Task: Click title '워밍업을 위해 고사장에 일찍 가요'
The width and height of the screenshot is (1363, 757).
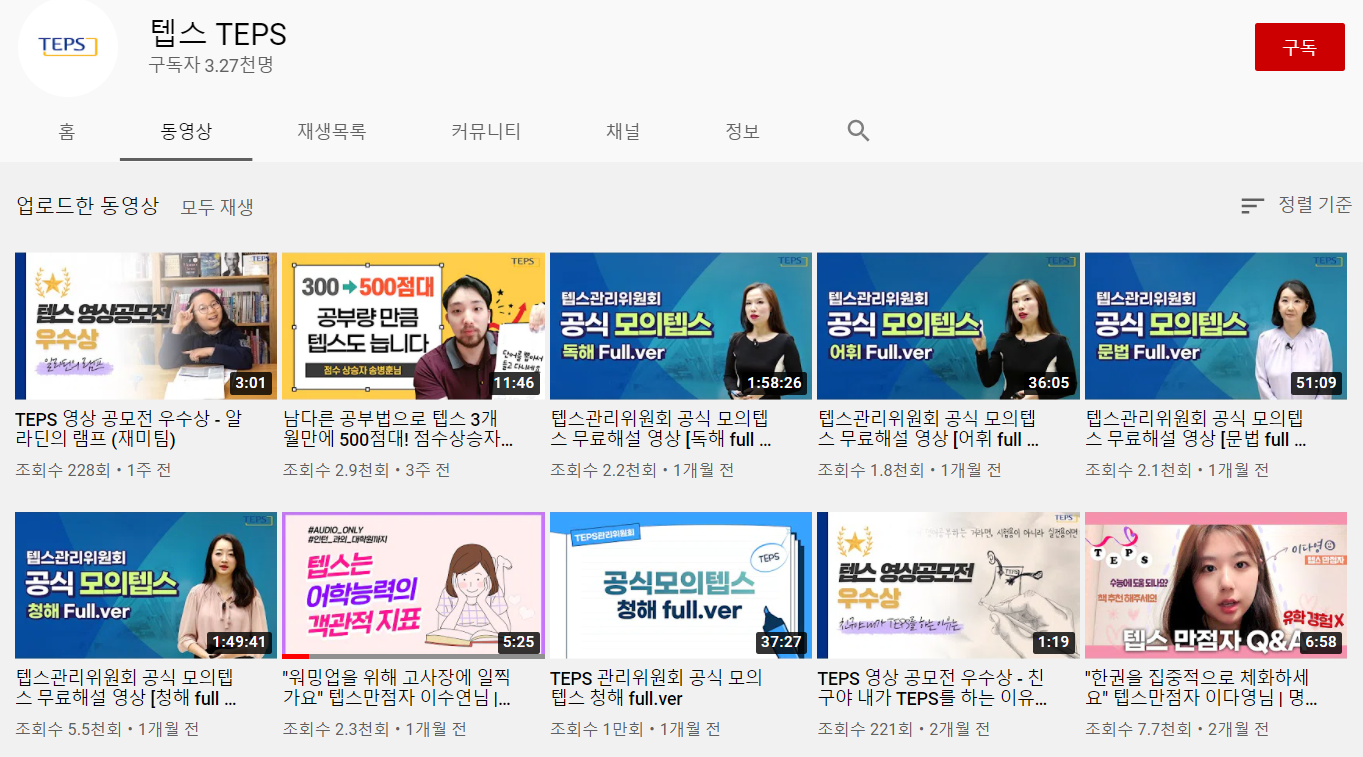Action: pyautogui.click(x=397, y=688)
